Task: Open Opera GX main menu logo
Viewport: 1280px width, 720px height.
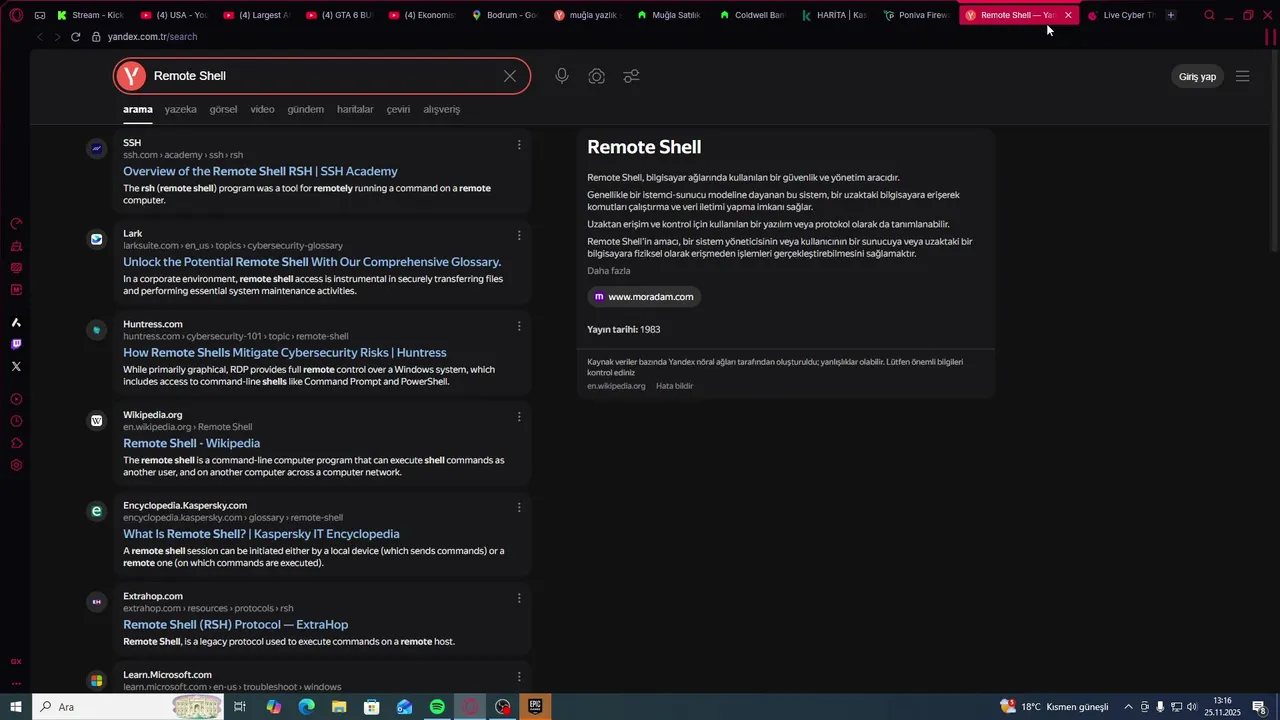Action: click(x=16, y=15)
